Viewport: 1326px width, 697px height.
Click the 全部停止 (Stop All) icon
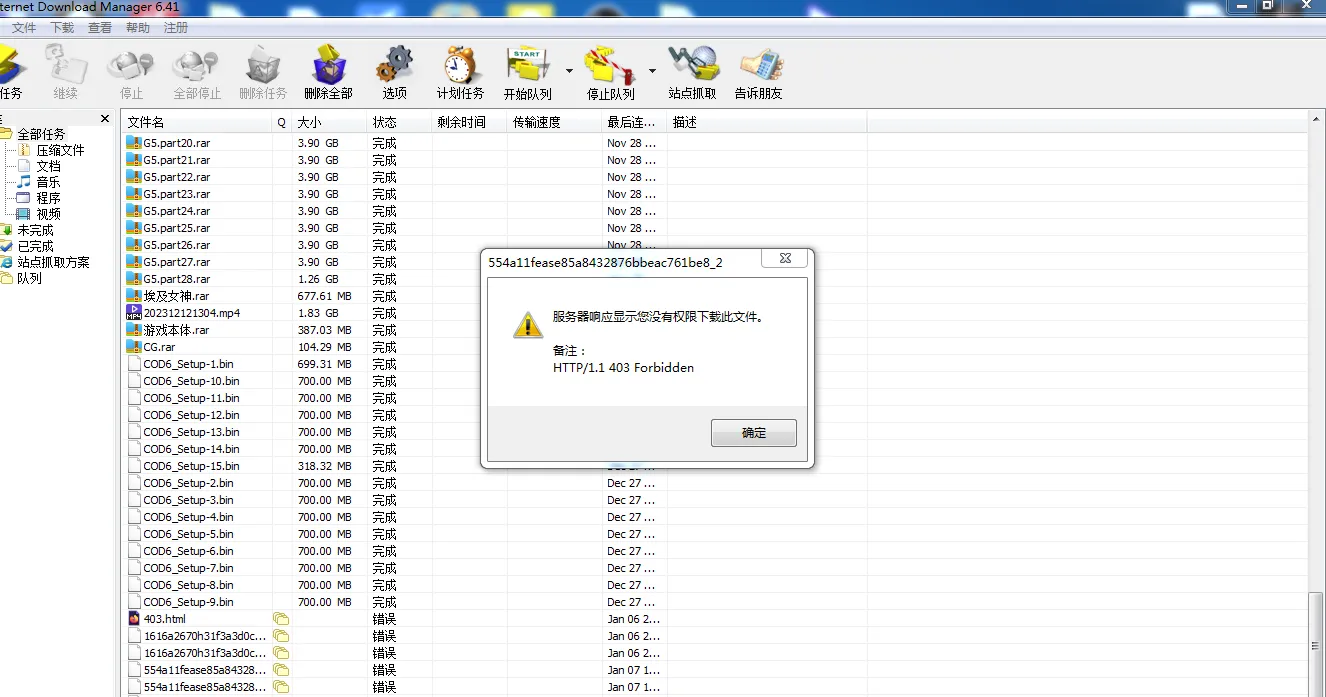pos(196,70)
